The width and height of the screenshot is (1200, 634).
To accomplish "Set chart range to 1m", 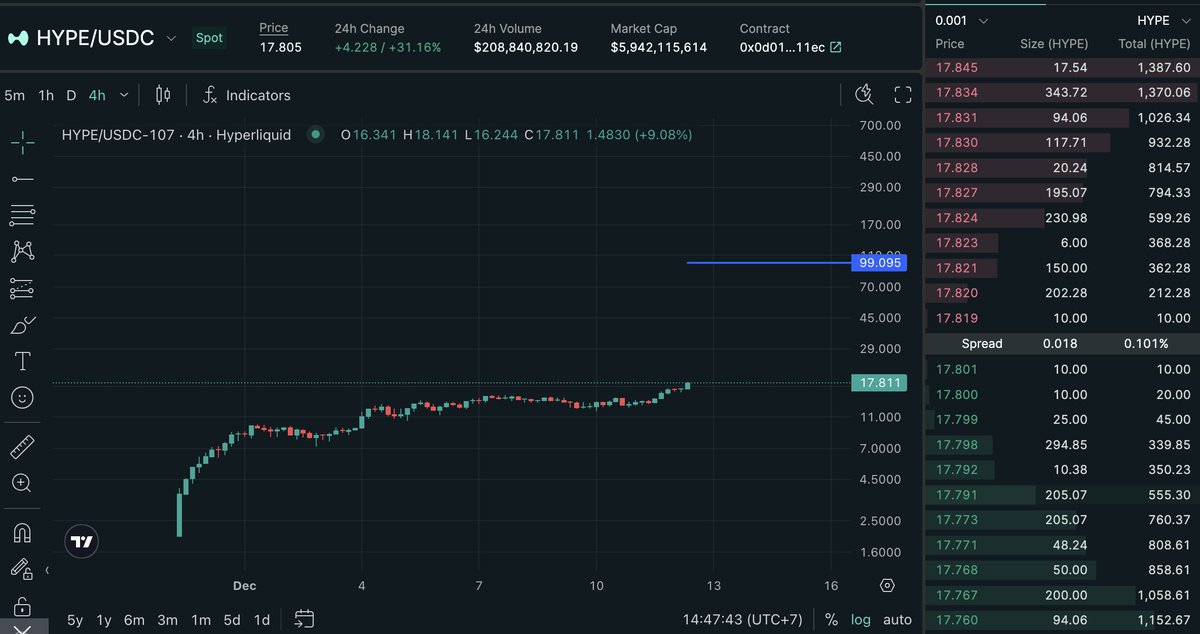I will tap(201, 620).
